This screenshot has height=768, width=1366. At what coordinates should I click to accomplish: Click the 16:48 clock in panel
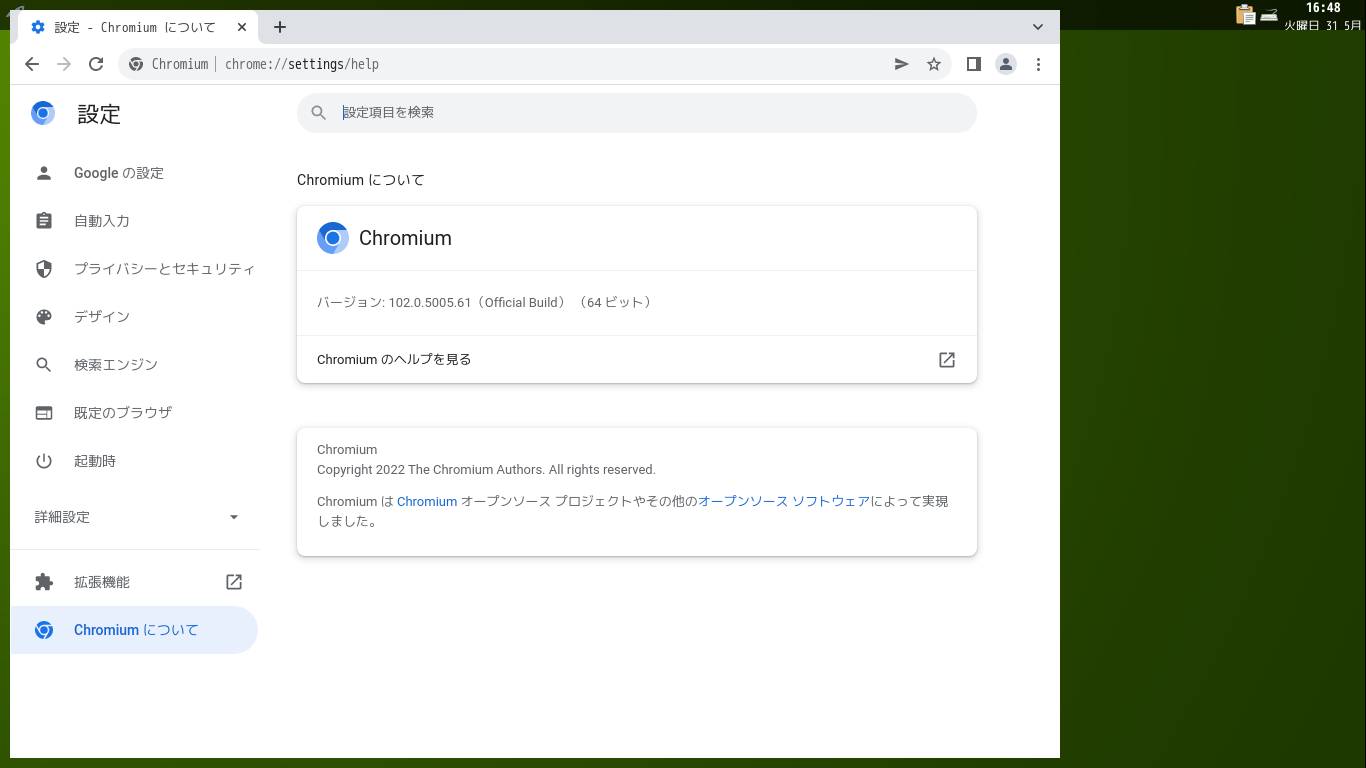point(1323,8)
